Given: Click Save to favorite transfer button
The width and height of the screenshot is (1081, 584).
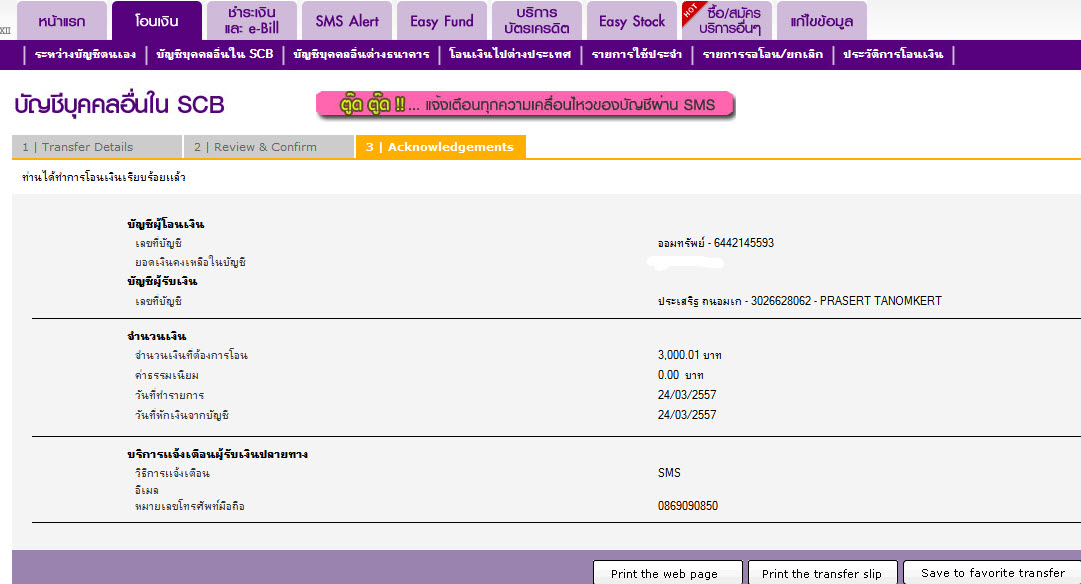Looking at the screenshot, I should coord(992,573).
